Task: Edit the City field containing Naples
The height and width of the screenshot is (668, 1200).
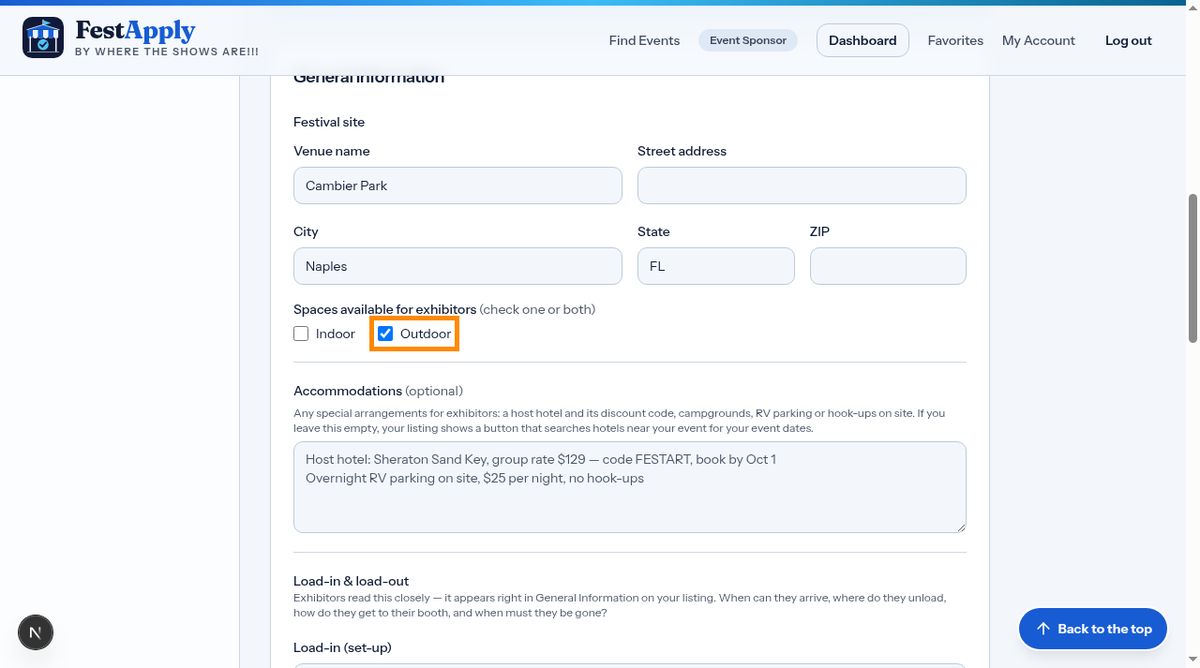Action: click(458, 266)
